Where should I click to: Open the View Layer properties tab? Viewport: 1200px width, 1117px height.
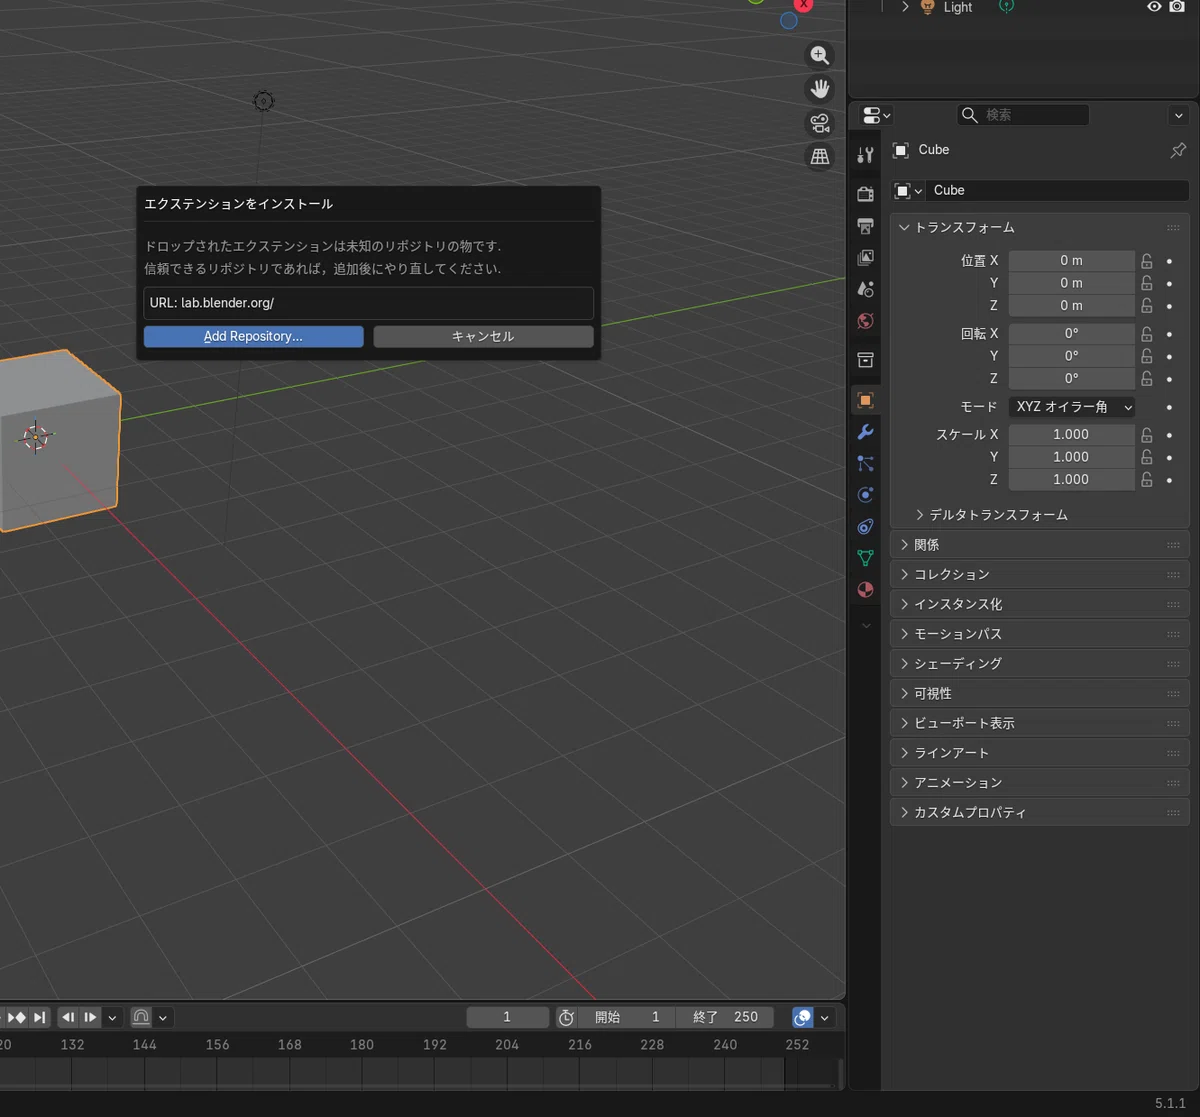point(866,258)
